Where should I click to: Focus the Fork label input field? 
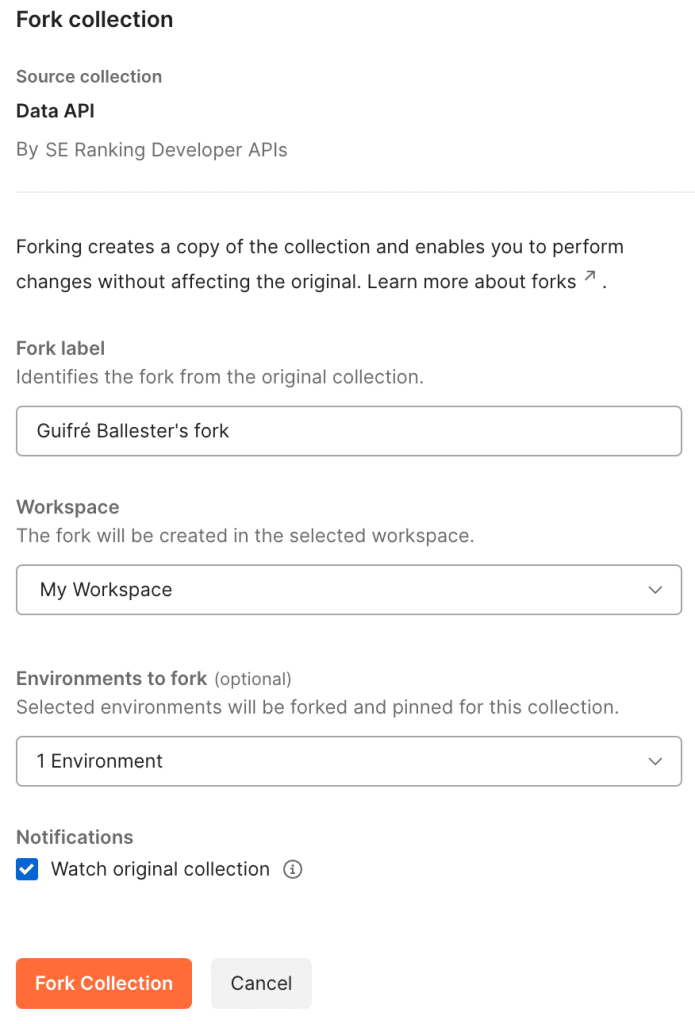[x=349, y=431]
